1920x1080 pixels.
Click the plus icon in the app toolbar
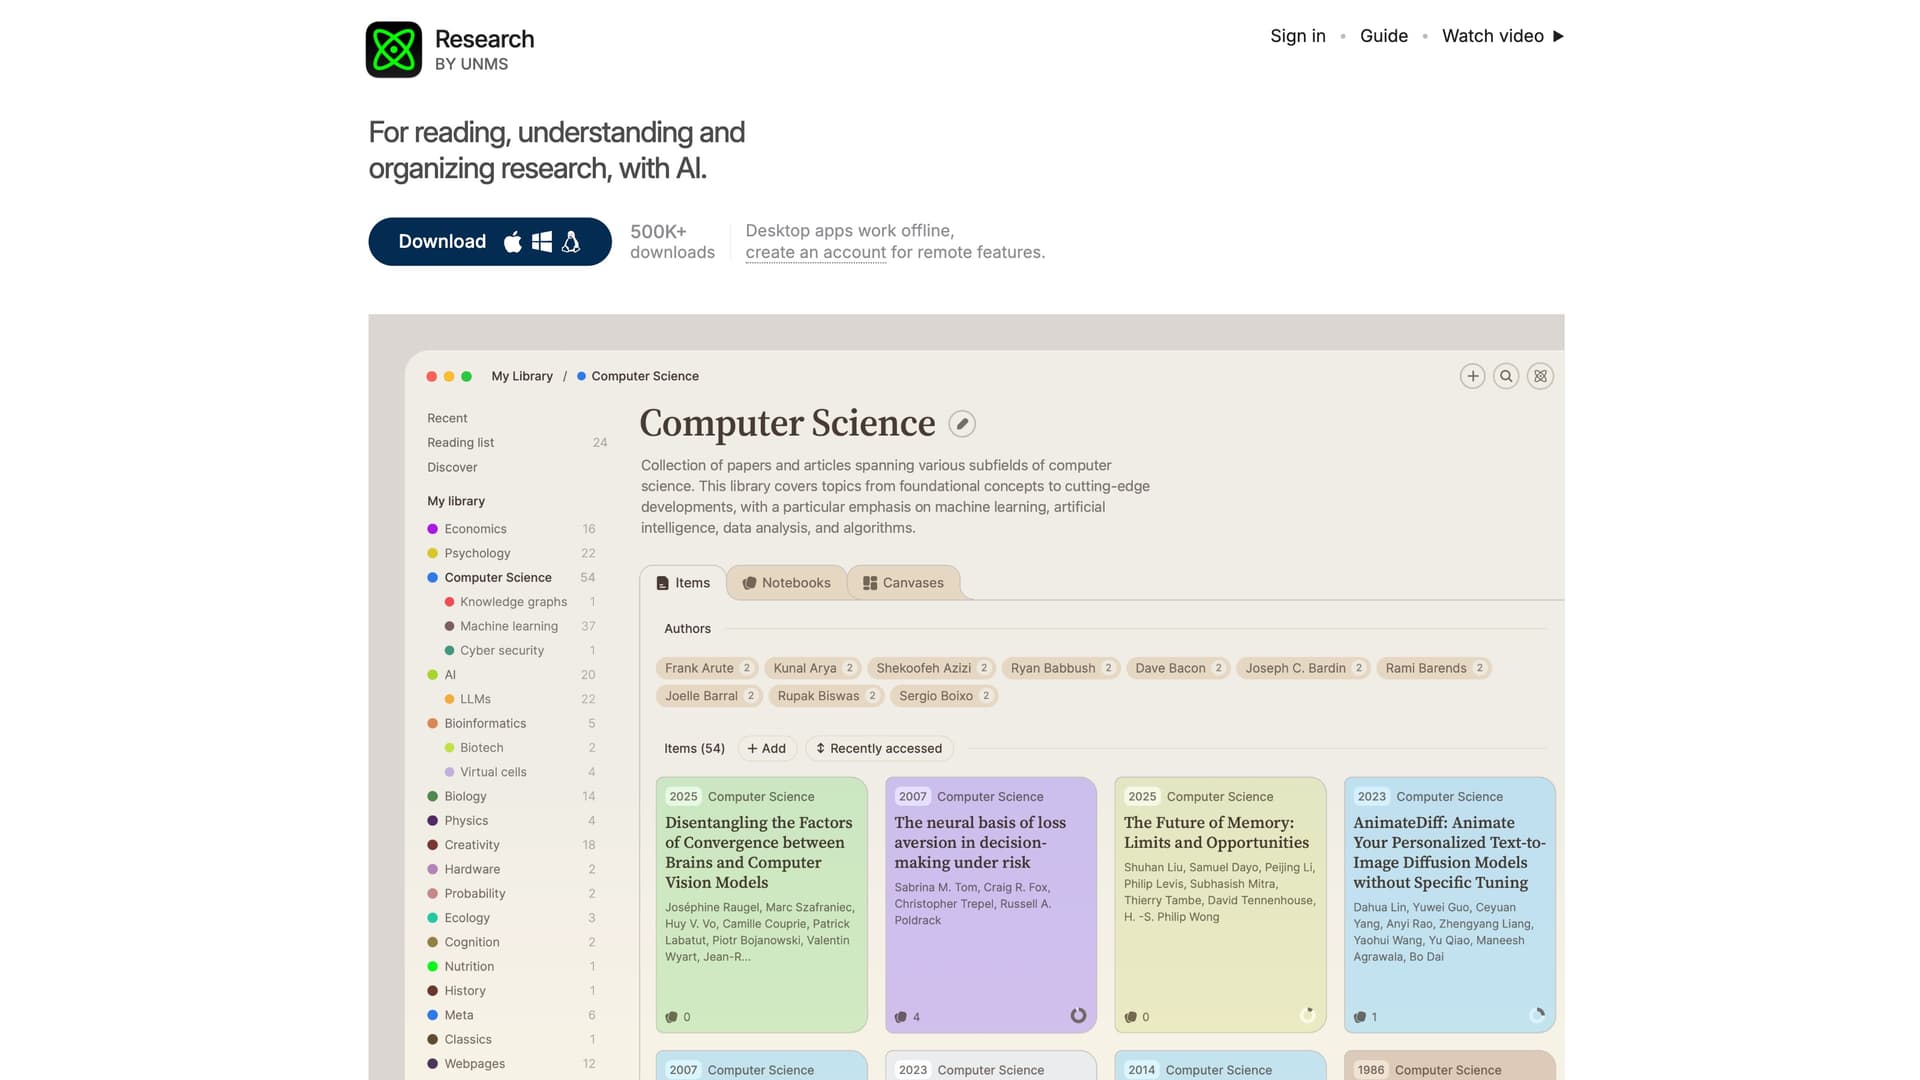coord(1472,376)
